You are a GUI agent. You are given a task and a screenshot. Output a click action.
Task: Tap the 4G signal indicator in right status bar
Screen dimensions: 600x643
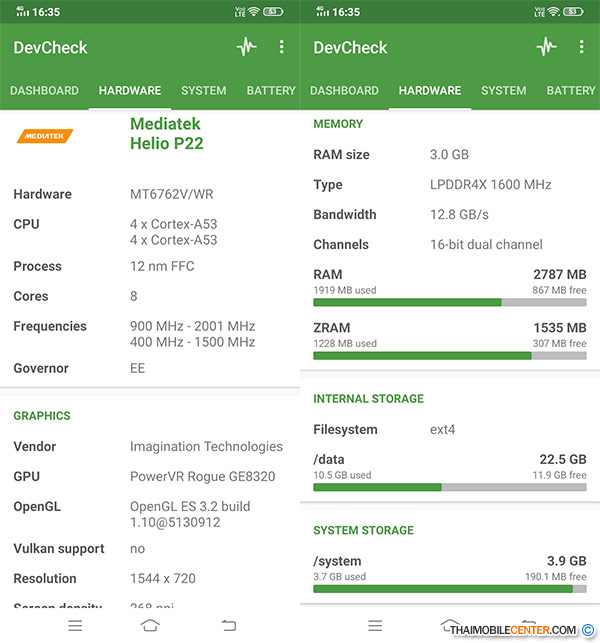click(323, 11)
